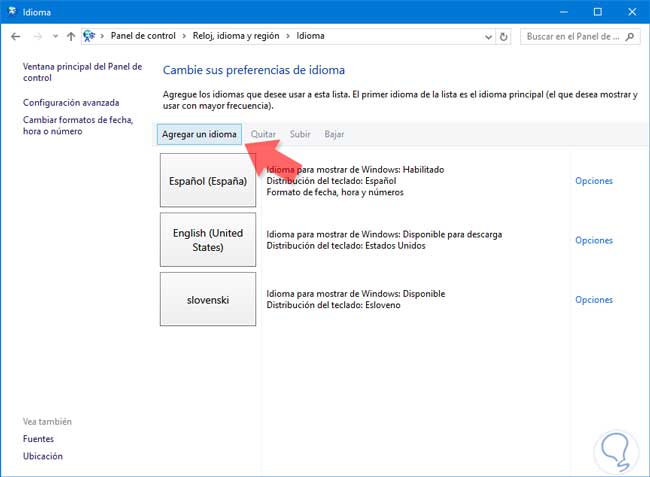Open Opciones for slovenski
This screenshot has height=477, width=650.
[x=594, y=300]
